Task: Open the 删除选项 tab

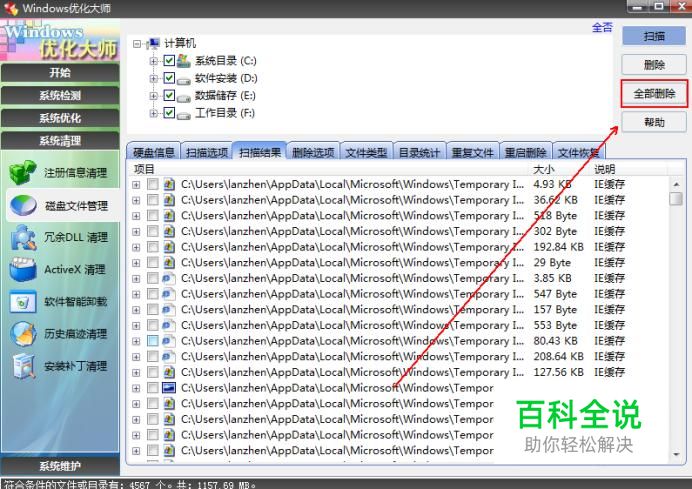Action: pos(313,152)
